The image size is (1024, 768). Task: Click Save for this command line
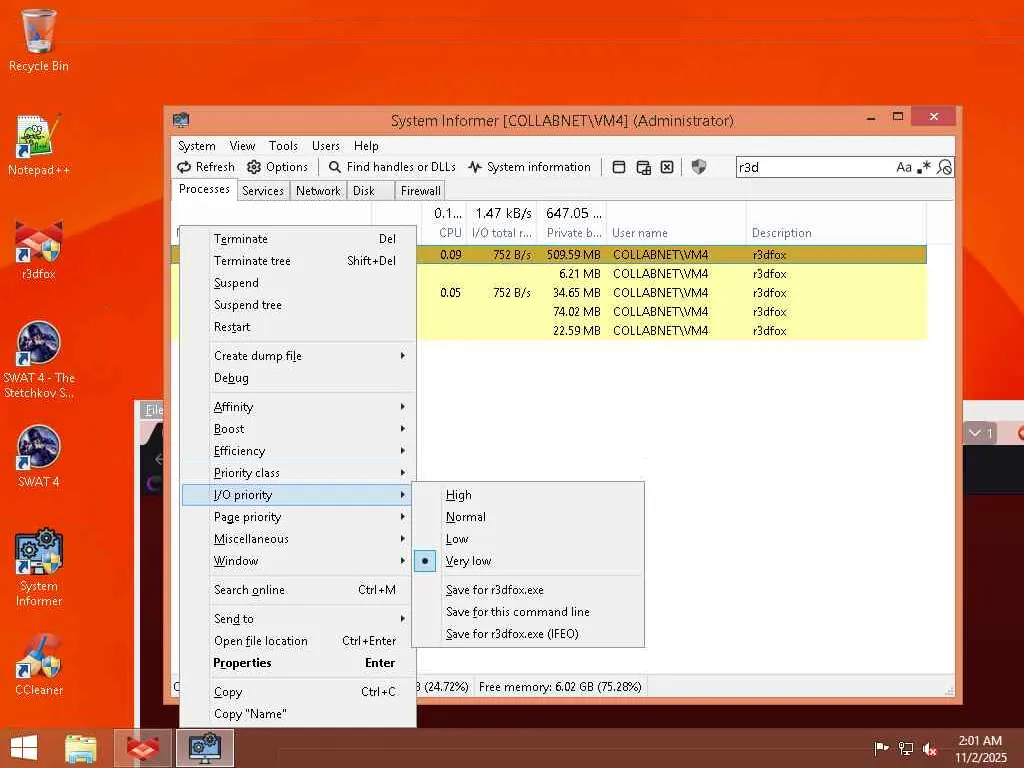[528, 612]
